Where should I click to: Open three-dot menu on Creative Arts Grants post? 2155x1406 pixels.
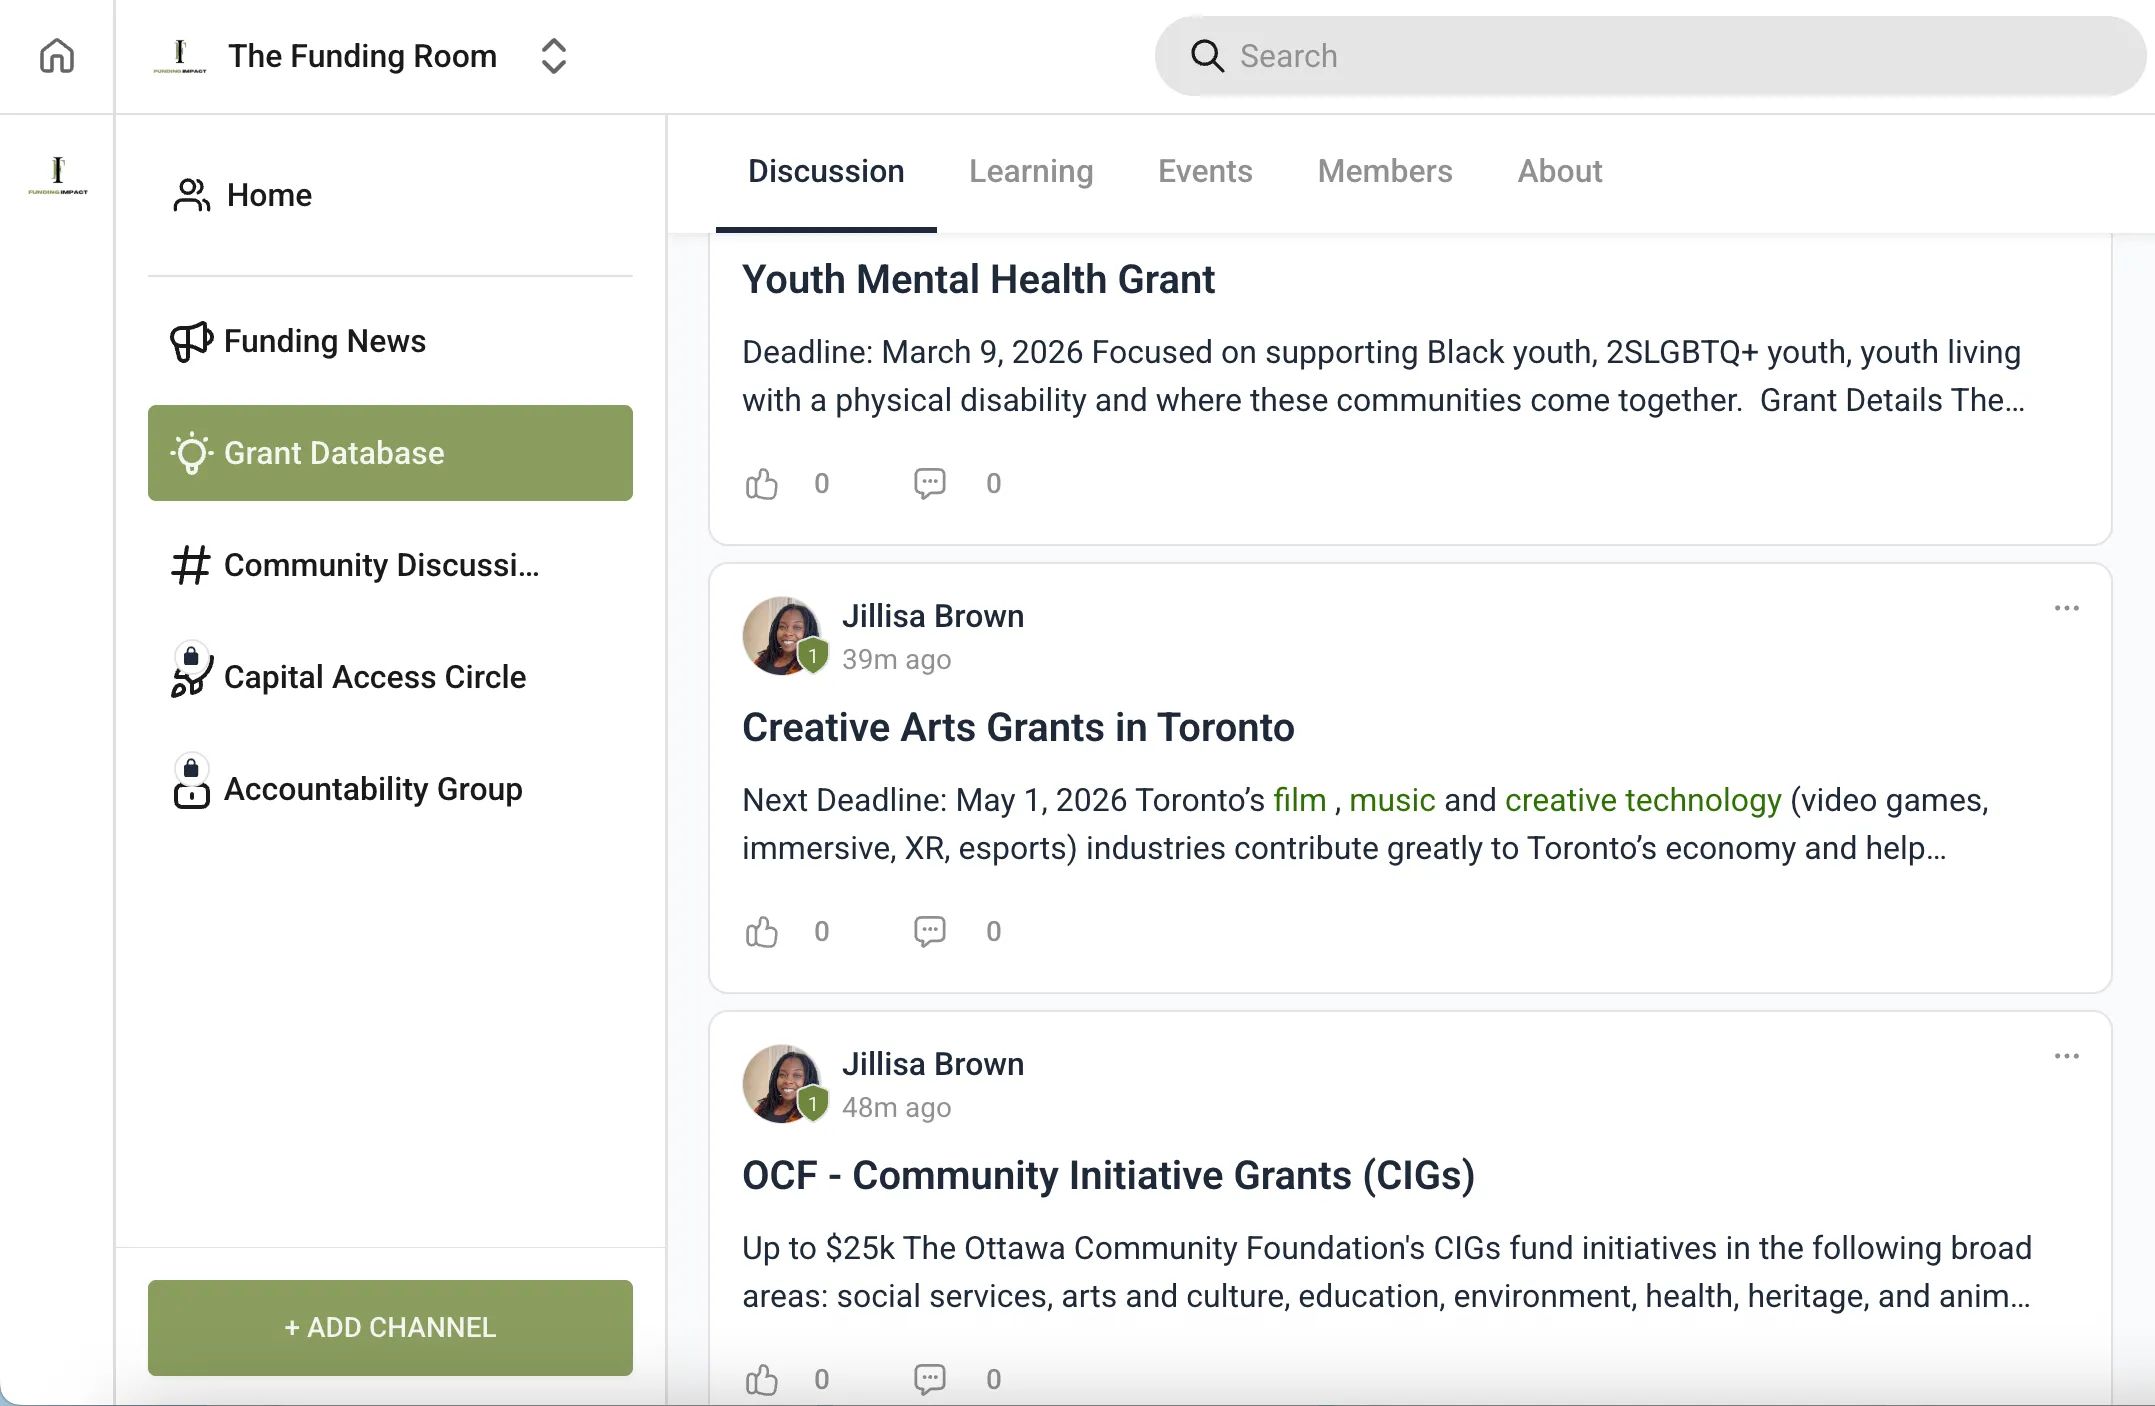pyautogui.click(x=2066, y=608)
